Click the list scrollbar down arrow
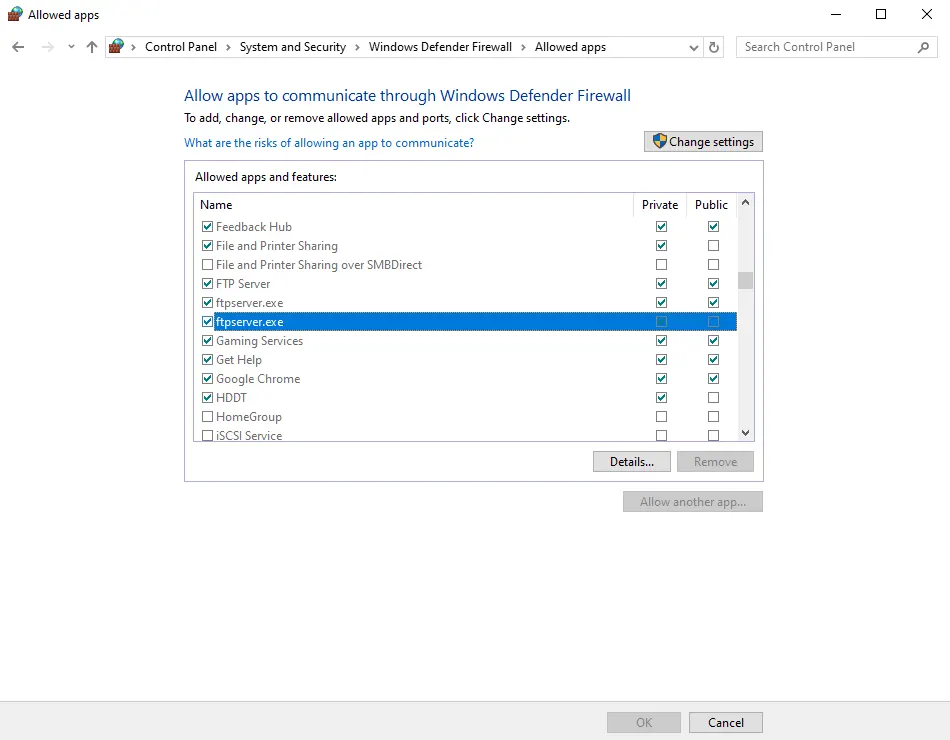The width and height of the screenshot is (950, 740). [745, 433]
